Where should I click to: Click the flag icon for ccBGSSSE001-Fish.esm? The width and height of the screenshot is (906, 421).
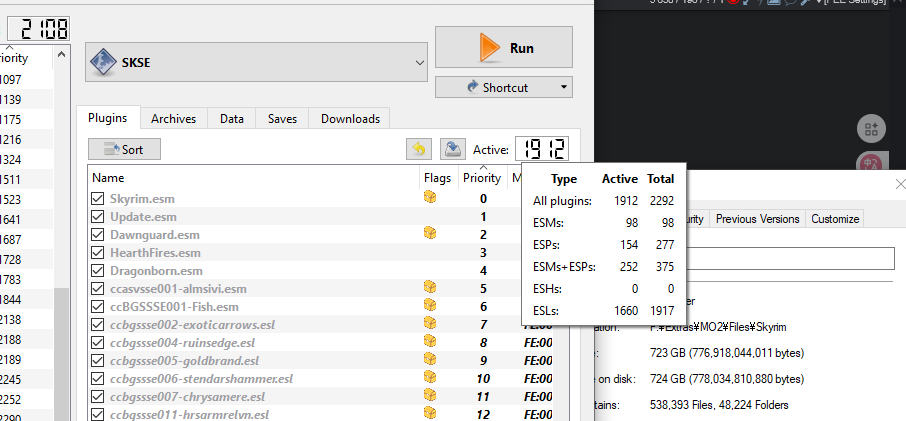coord(429,304)
